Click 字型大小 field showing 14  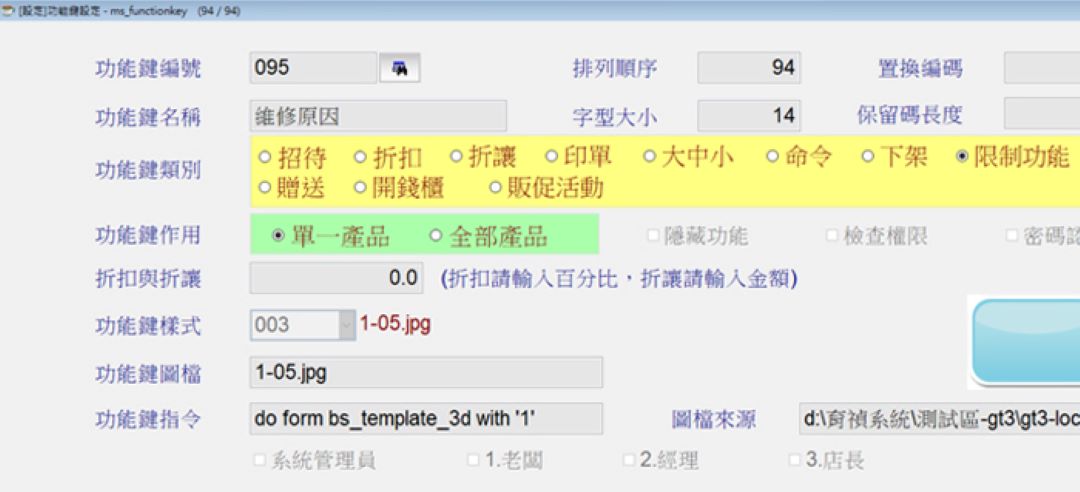pyautogui.click(x=749, y=115)
